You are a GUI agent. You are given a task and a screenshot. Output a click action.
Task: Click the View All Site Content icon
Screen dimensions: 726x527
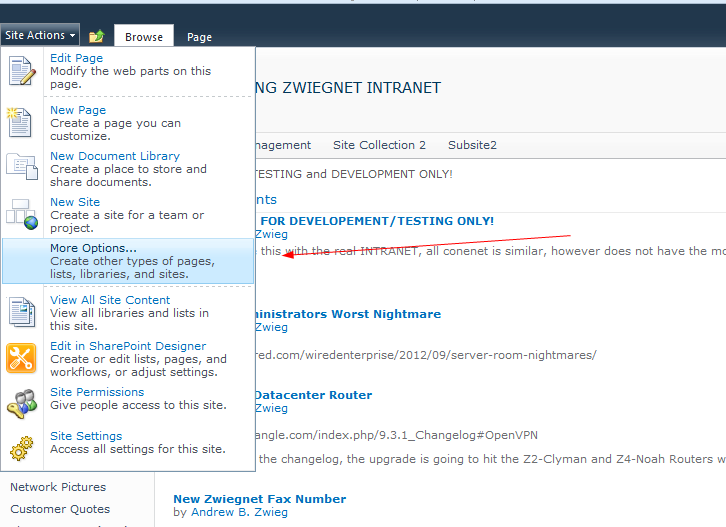22,312
